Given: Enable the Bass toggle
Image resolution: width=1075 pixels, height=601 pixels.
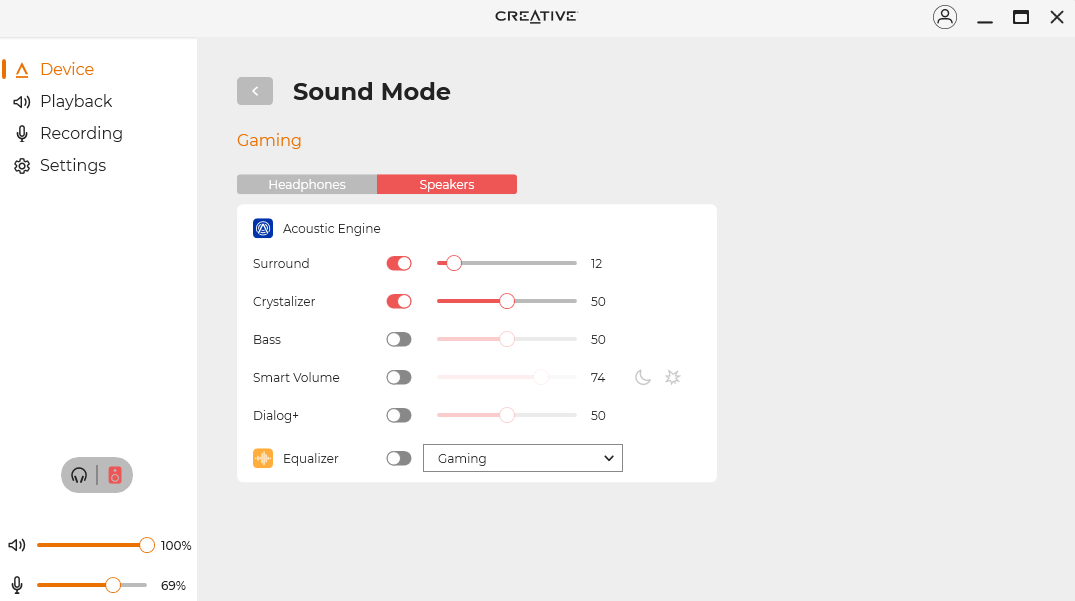Looking at the screenshot, I should coord(399,340).
